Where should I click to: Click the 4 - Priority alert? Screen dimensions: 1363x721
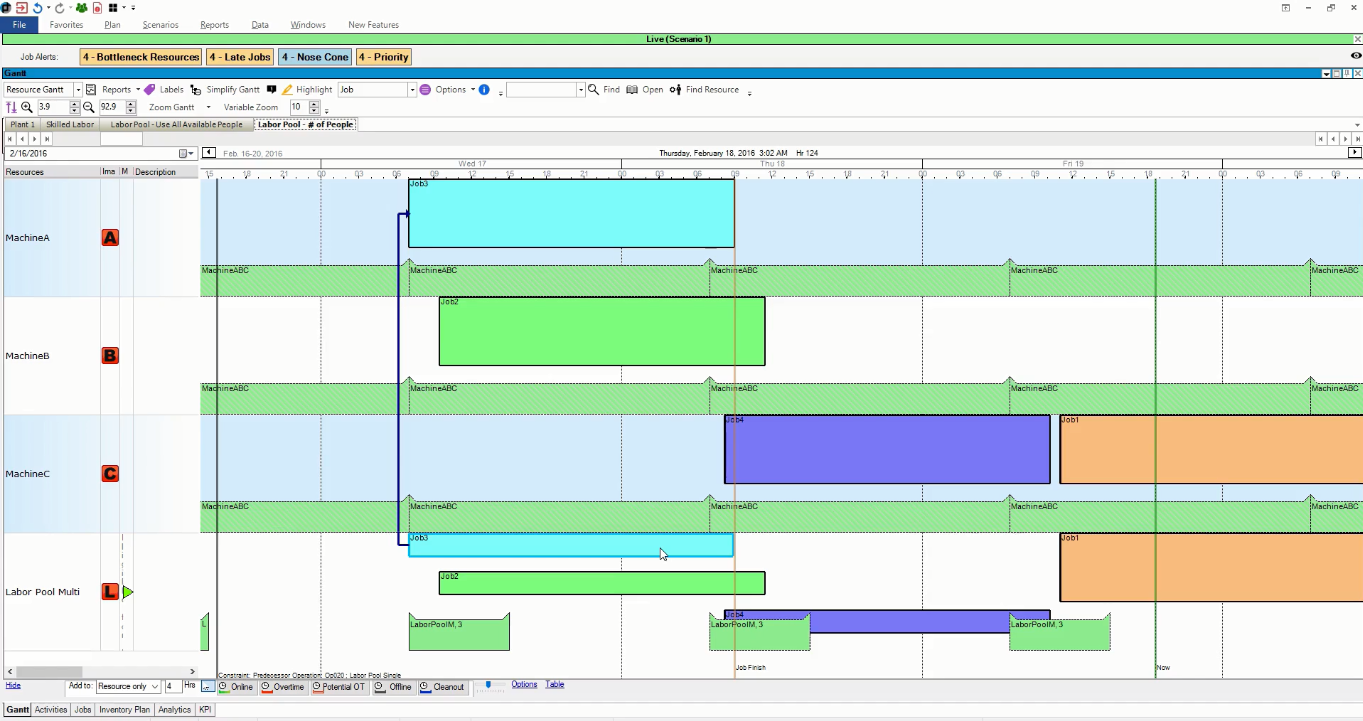pos(384,57)
